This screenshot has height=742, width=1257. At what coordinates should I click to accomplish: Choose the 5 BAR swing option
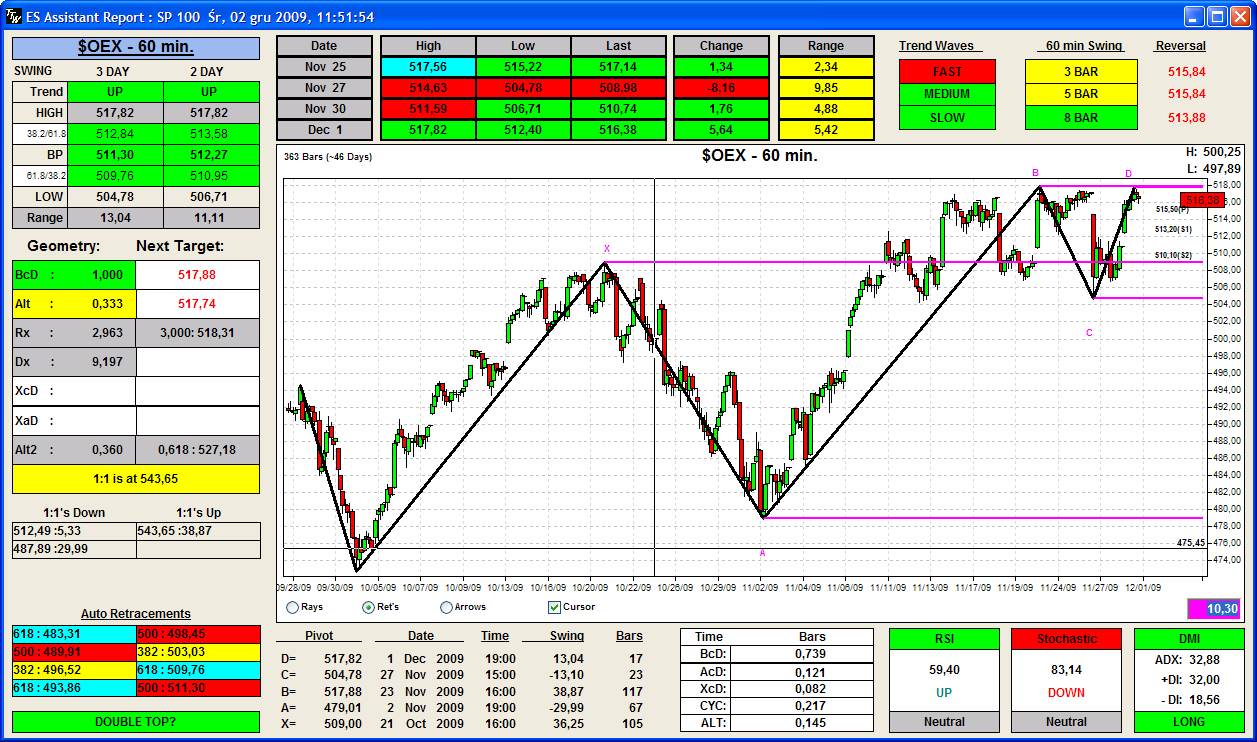pos(1081,94)
